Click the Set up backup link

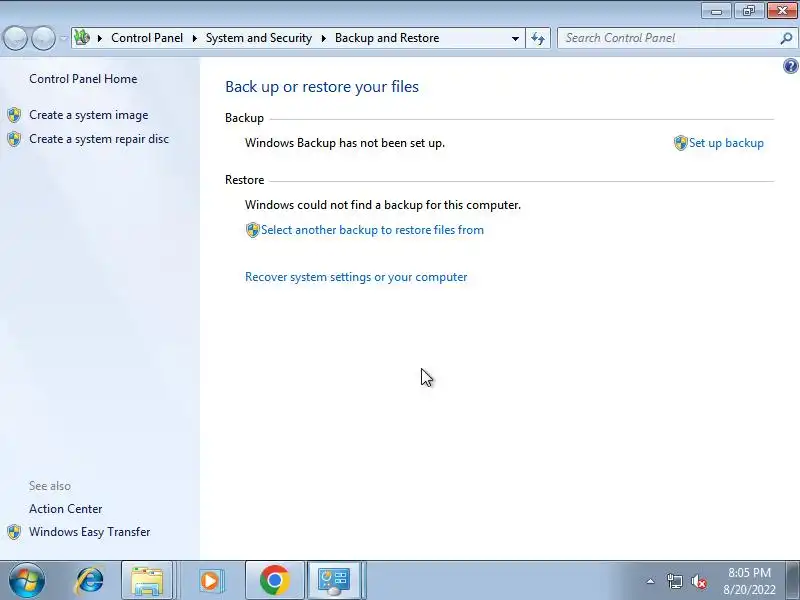726,143
